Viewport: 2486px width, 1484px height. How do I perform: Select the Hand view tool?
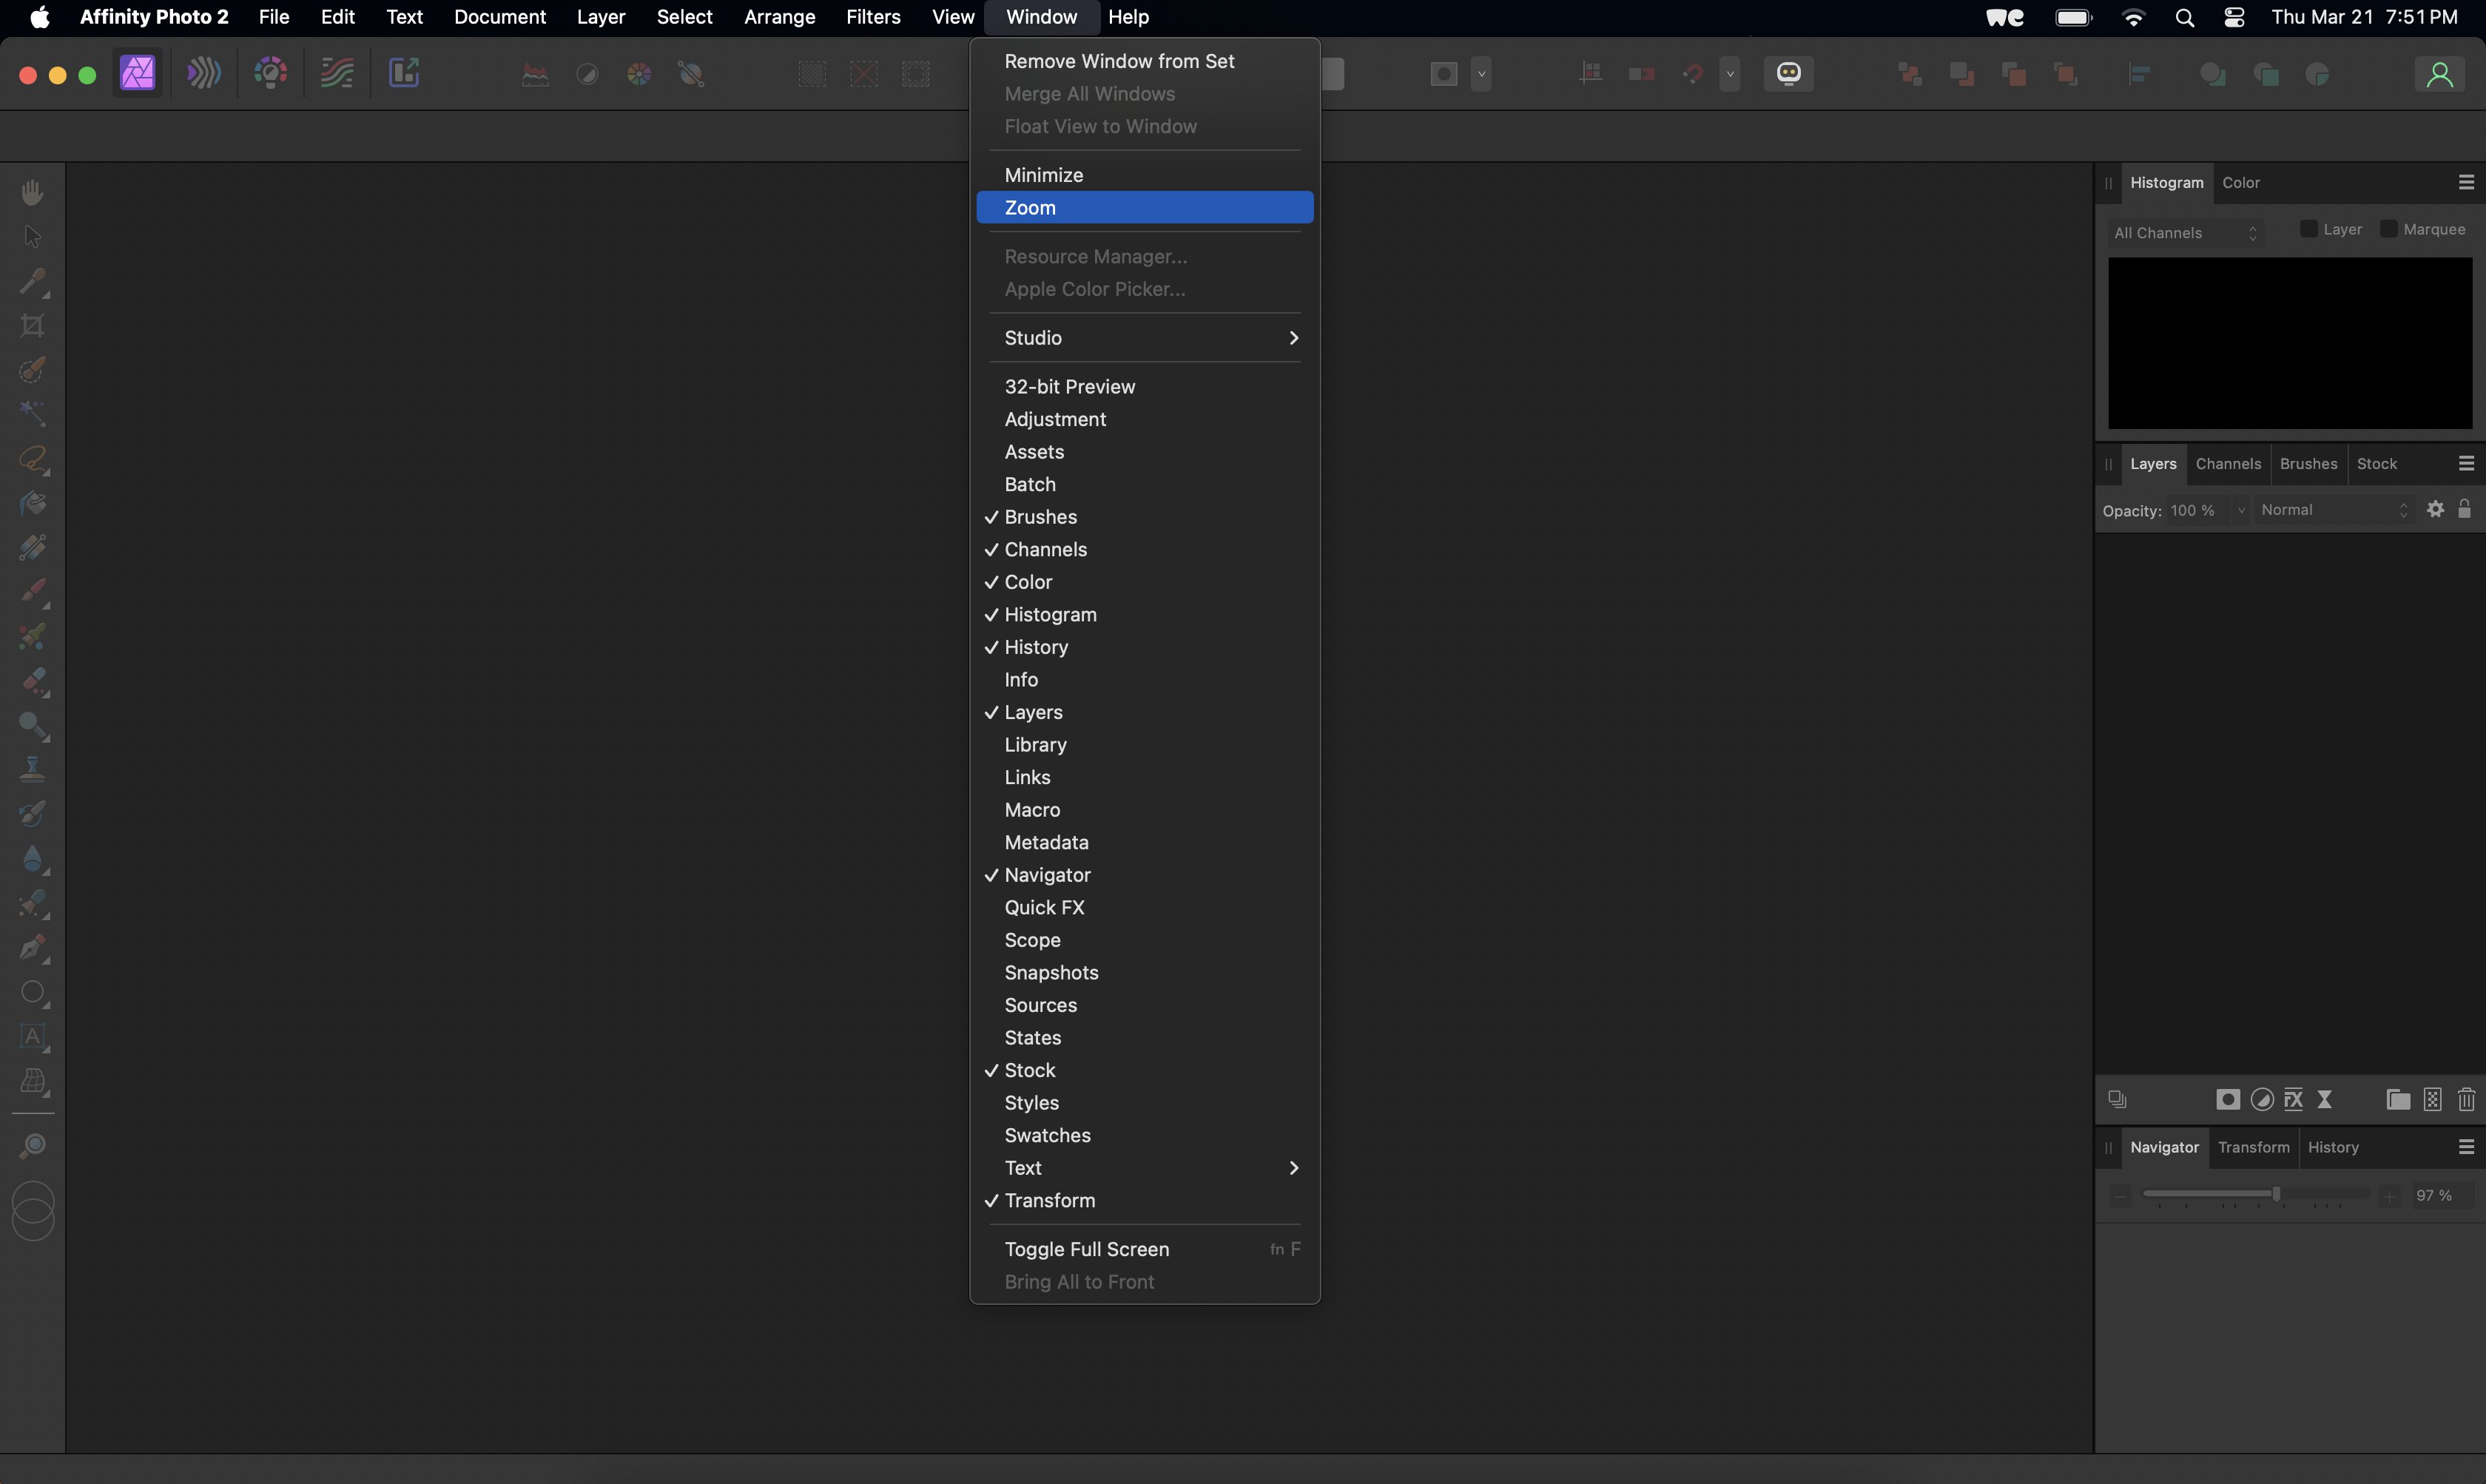33,192
